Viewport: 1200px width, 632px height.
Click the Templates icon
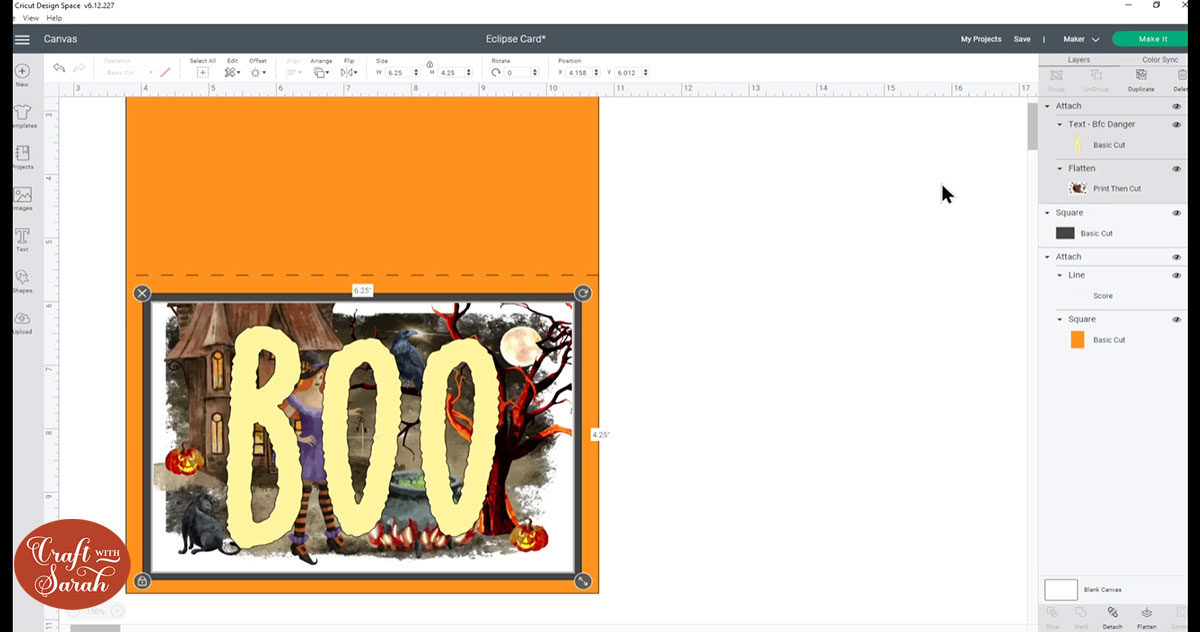click(x=22, y=114)
